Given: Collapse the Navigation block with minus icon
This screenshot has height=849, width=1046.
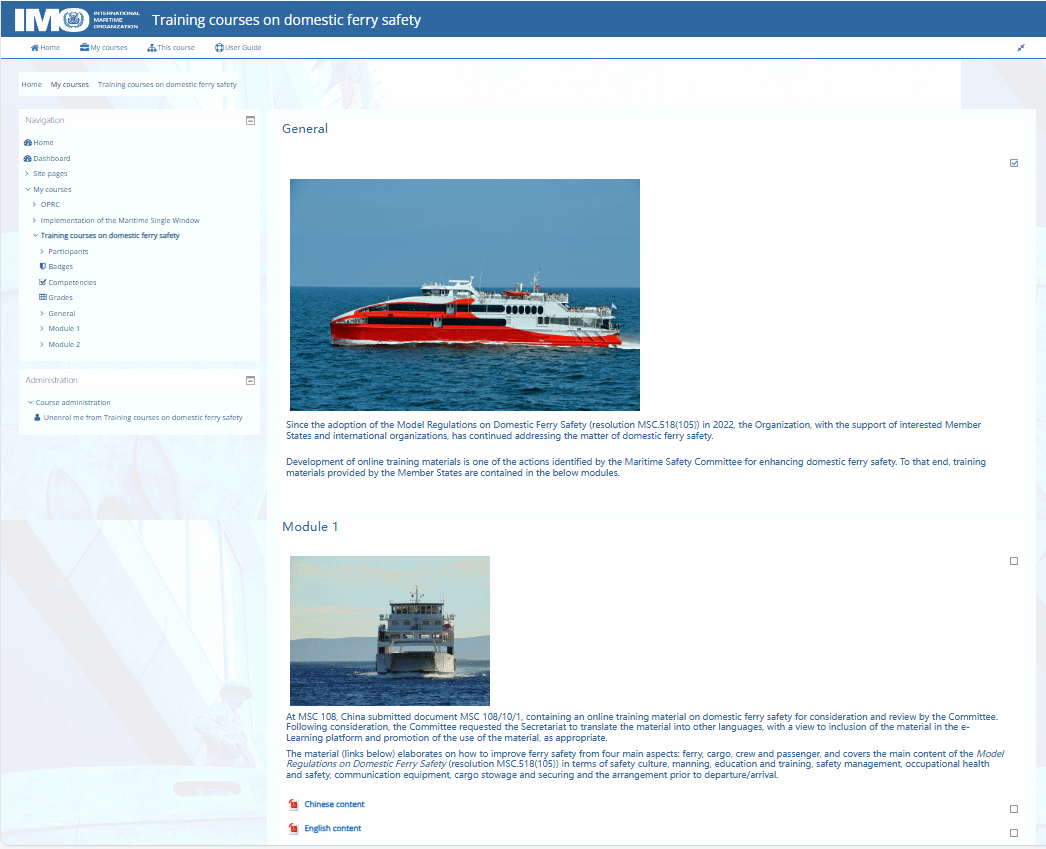Looking at the screenshot, I should click(x=251, y=120).
